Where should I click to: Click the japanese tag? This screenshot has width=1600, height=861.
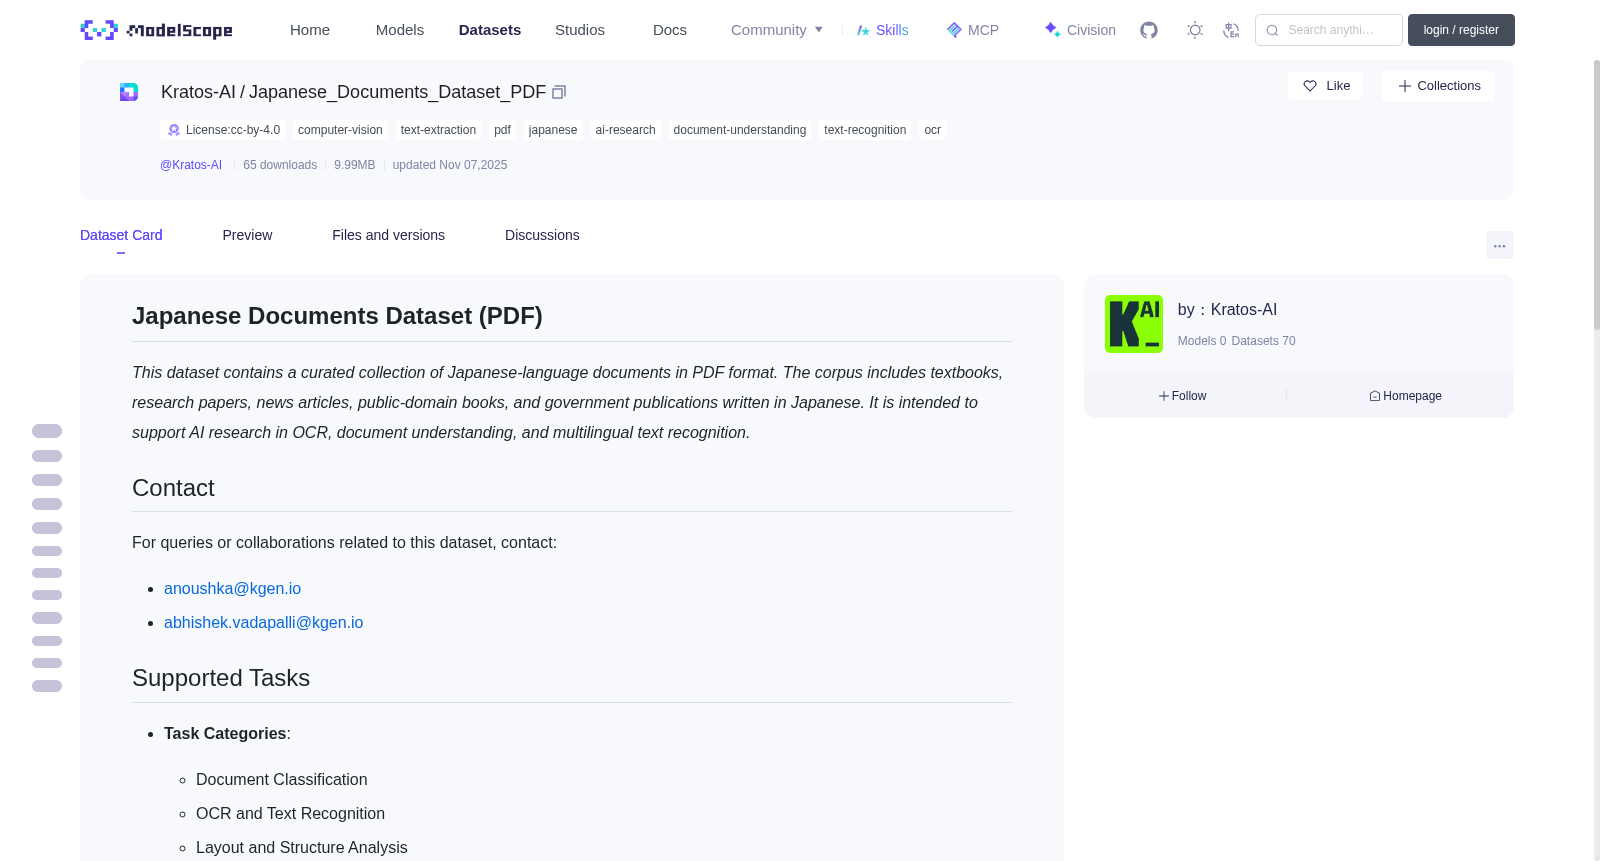tap(553, 130)
